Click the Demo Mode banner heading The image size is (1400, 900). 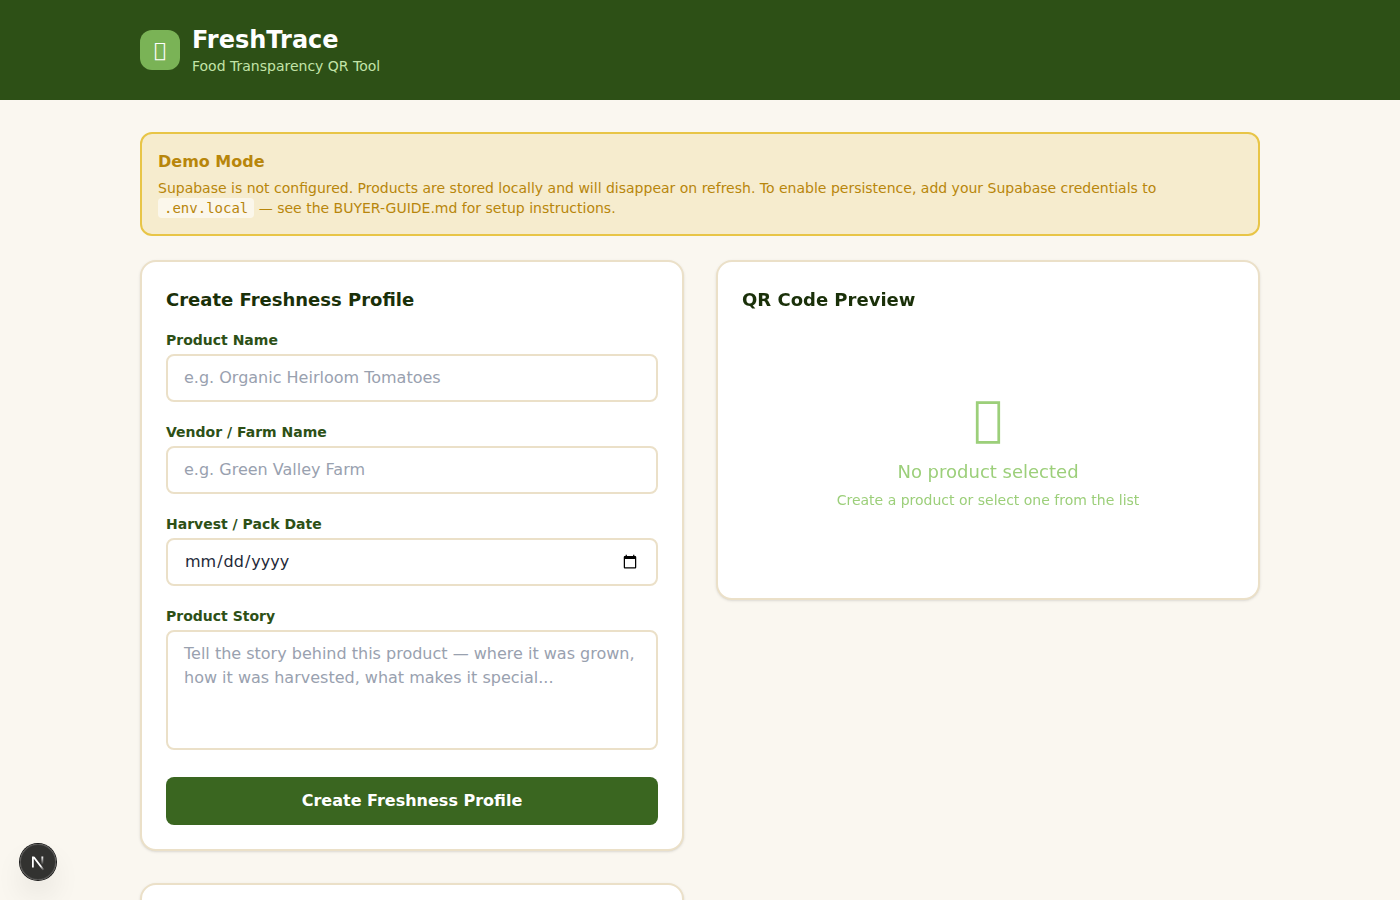pyautogui.click(x=211, y=161)
